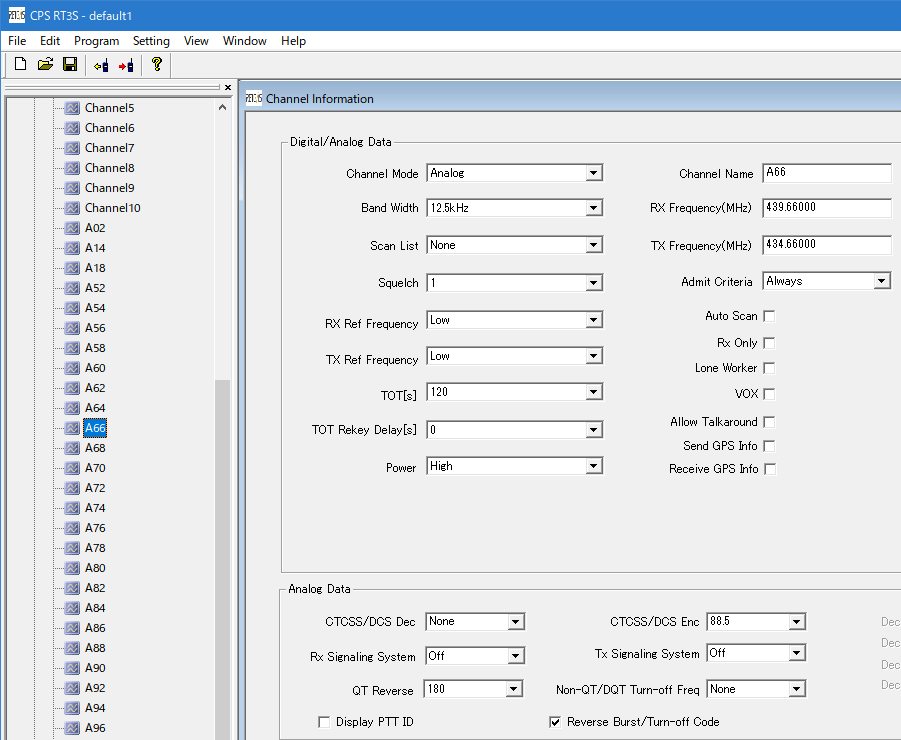Close the channel tree panel
The width and height of the screenshot is (901, 740).
coord(228,87)
